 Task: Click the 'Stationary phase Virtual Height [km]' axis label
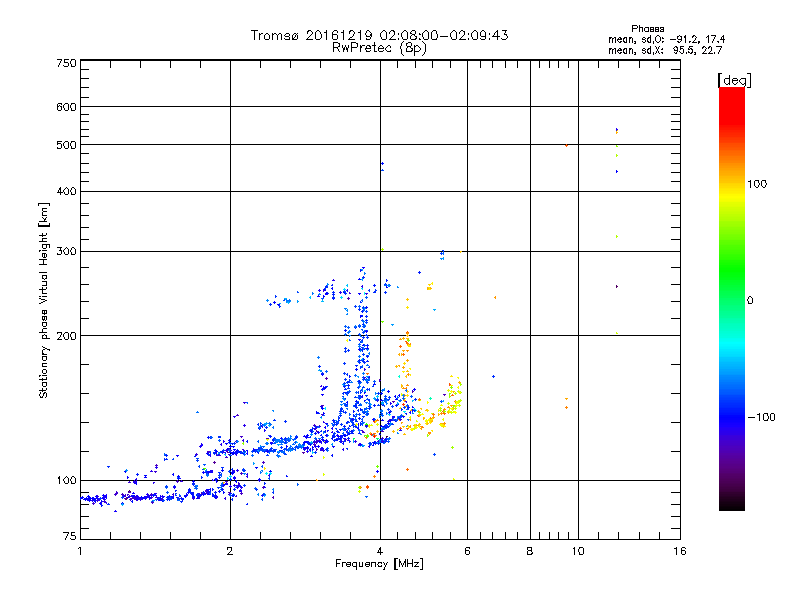pyautogui.click(x=43, y=301)
